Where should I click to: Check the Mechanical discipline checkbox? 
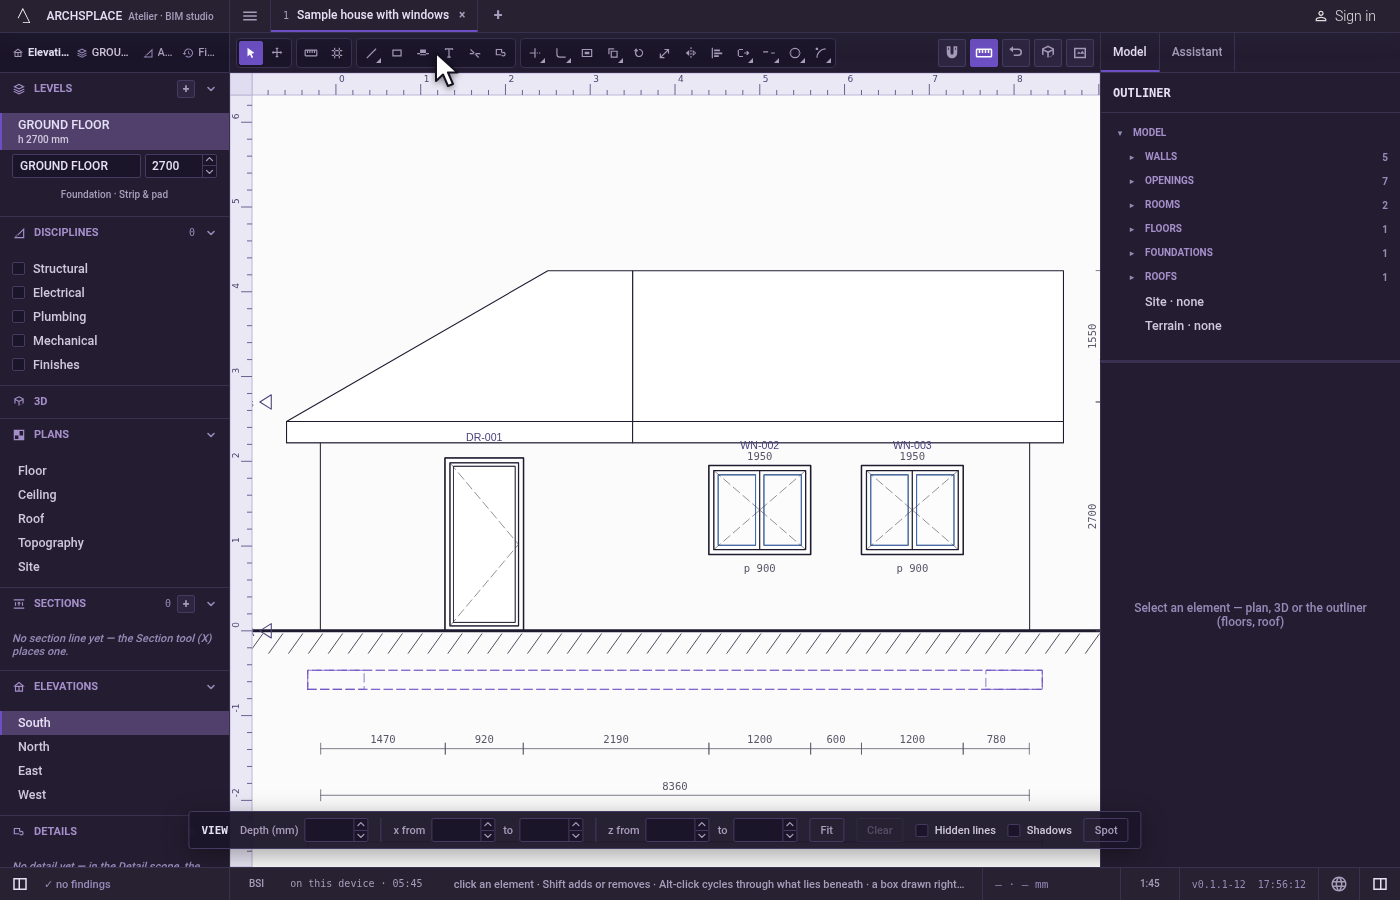tap(18, 341)
